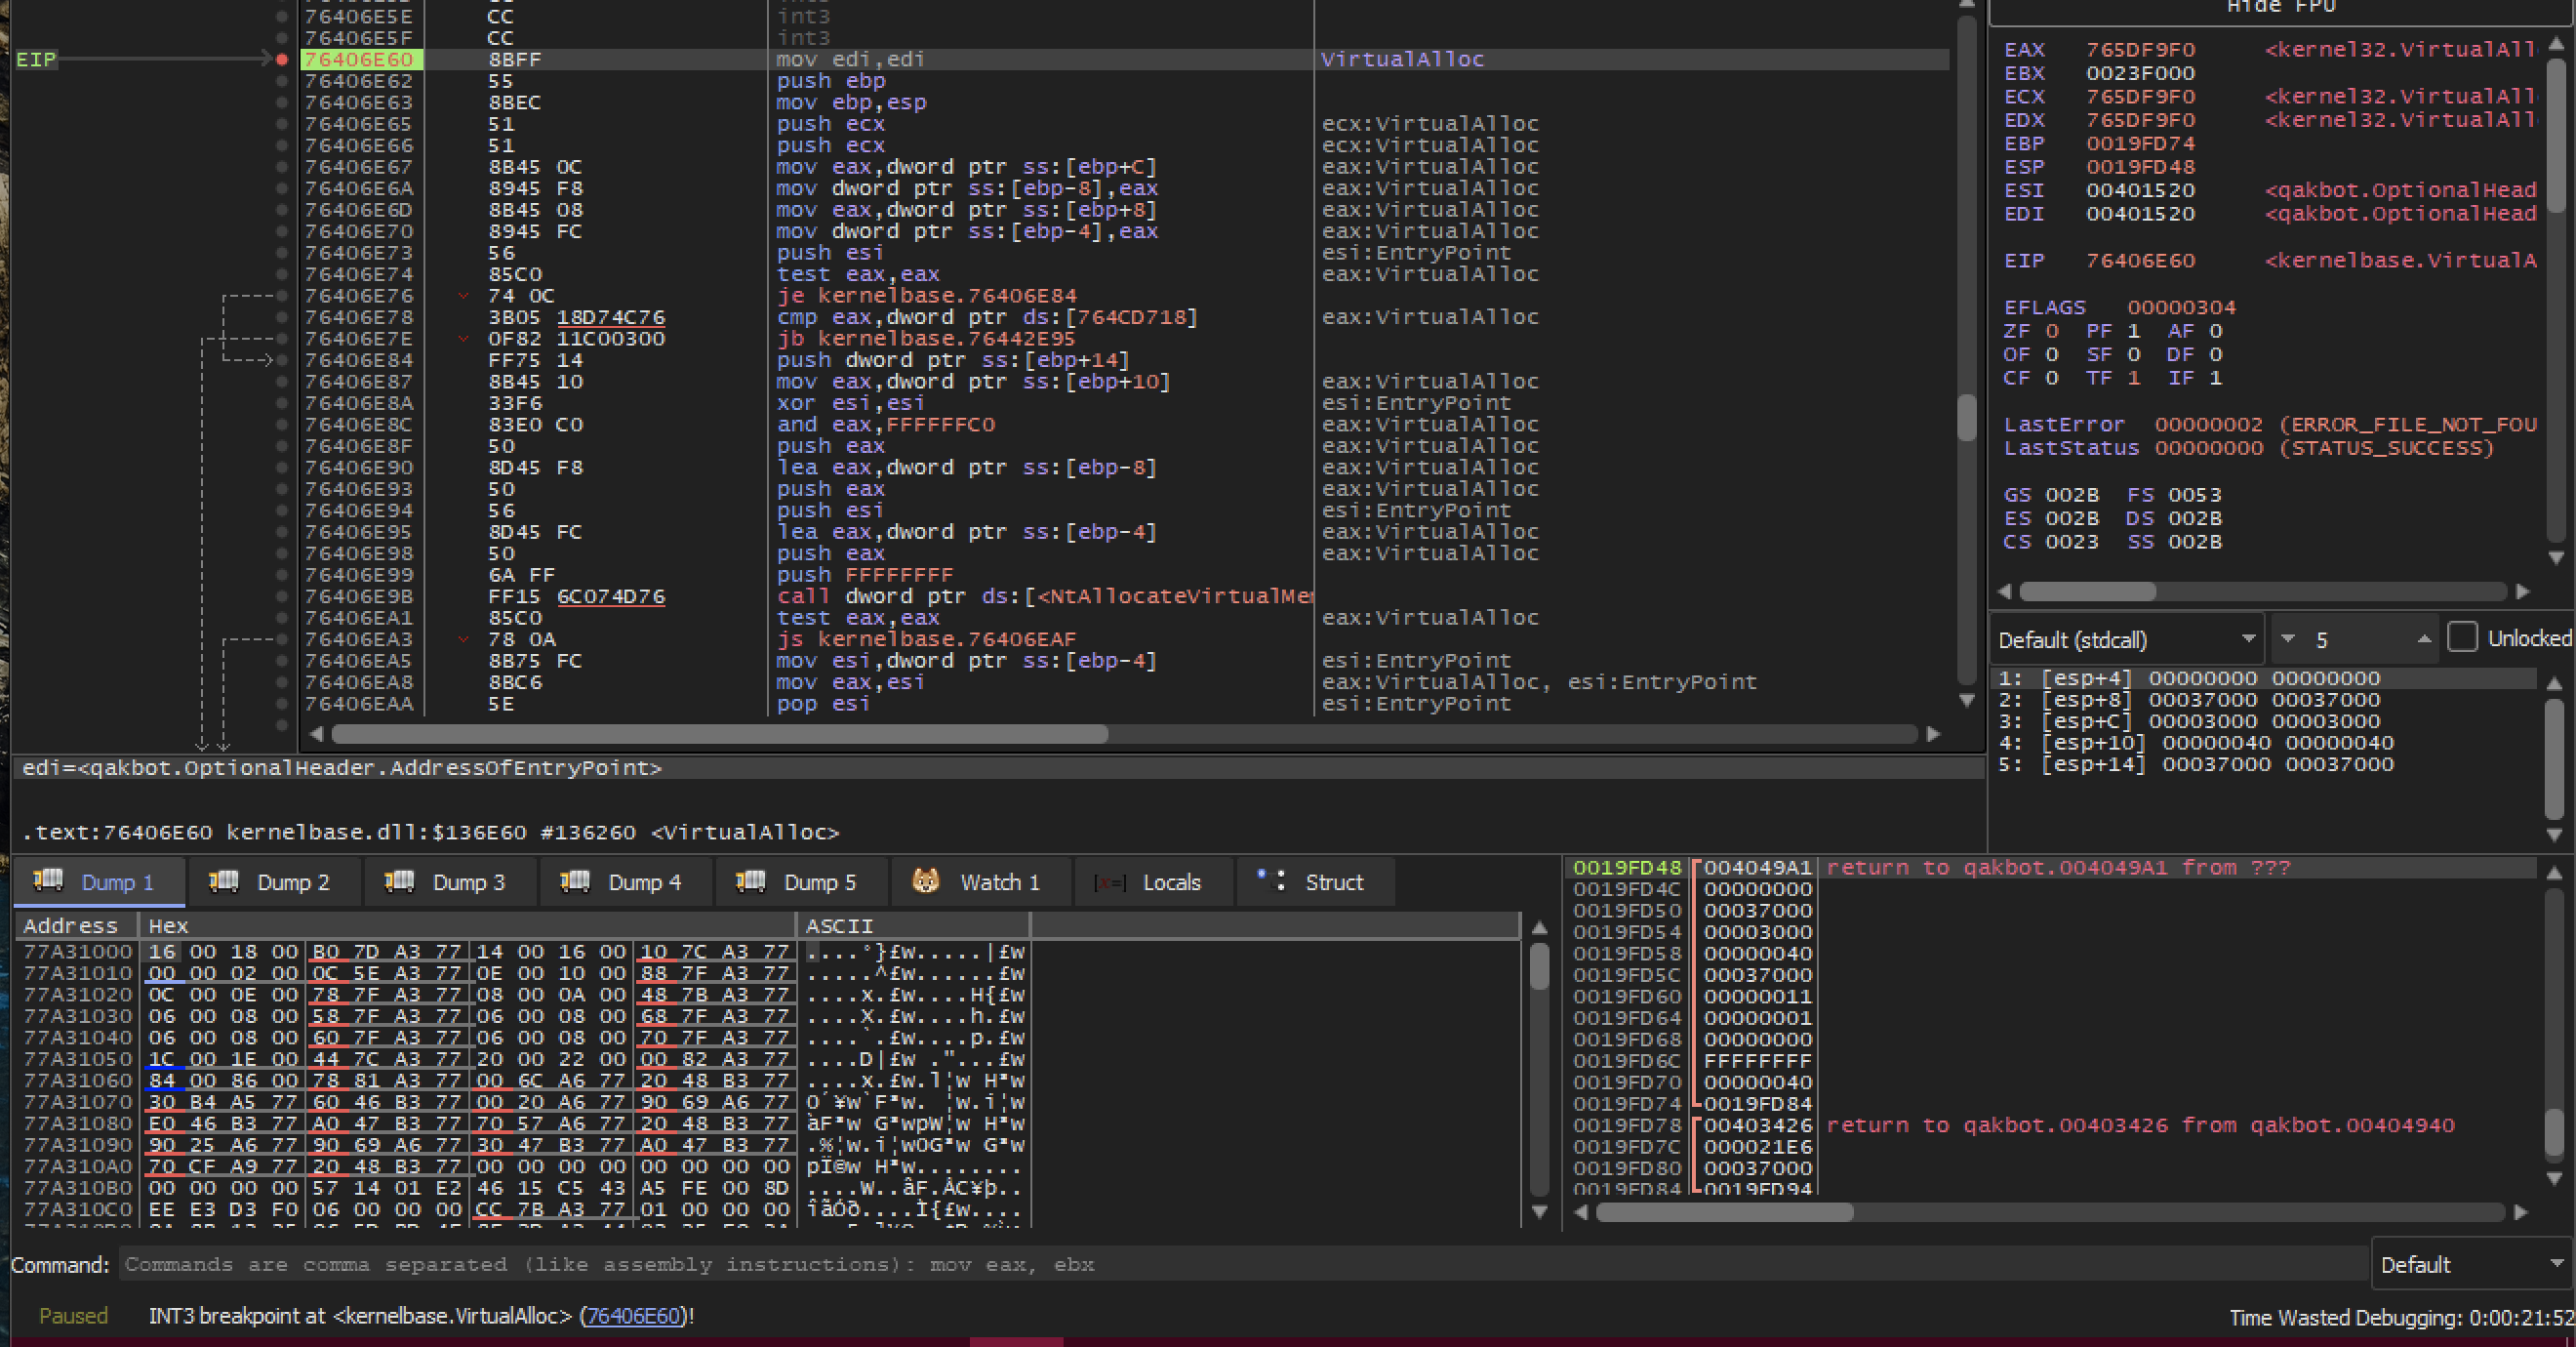Click dump pane scroll-up arrow

(1539, 927)
